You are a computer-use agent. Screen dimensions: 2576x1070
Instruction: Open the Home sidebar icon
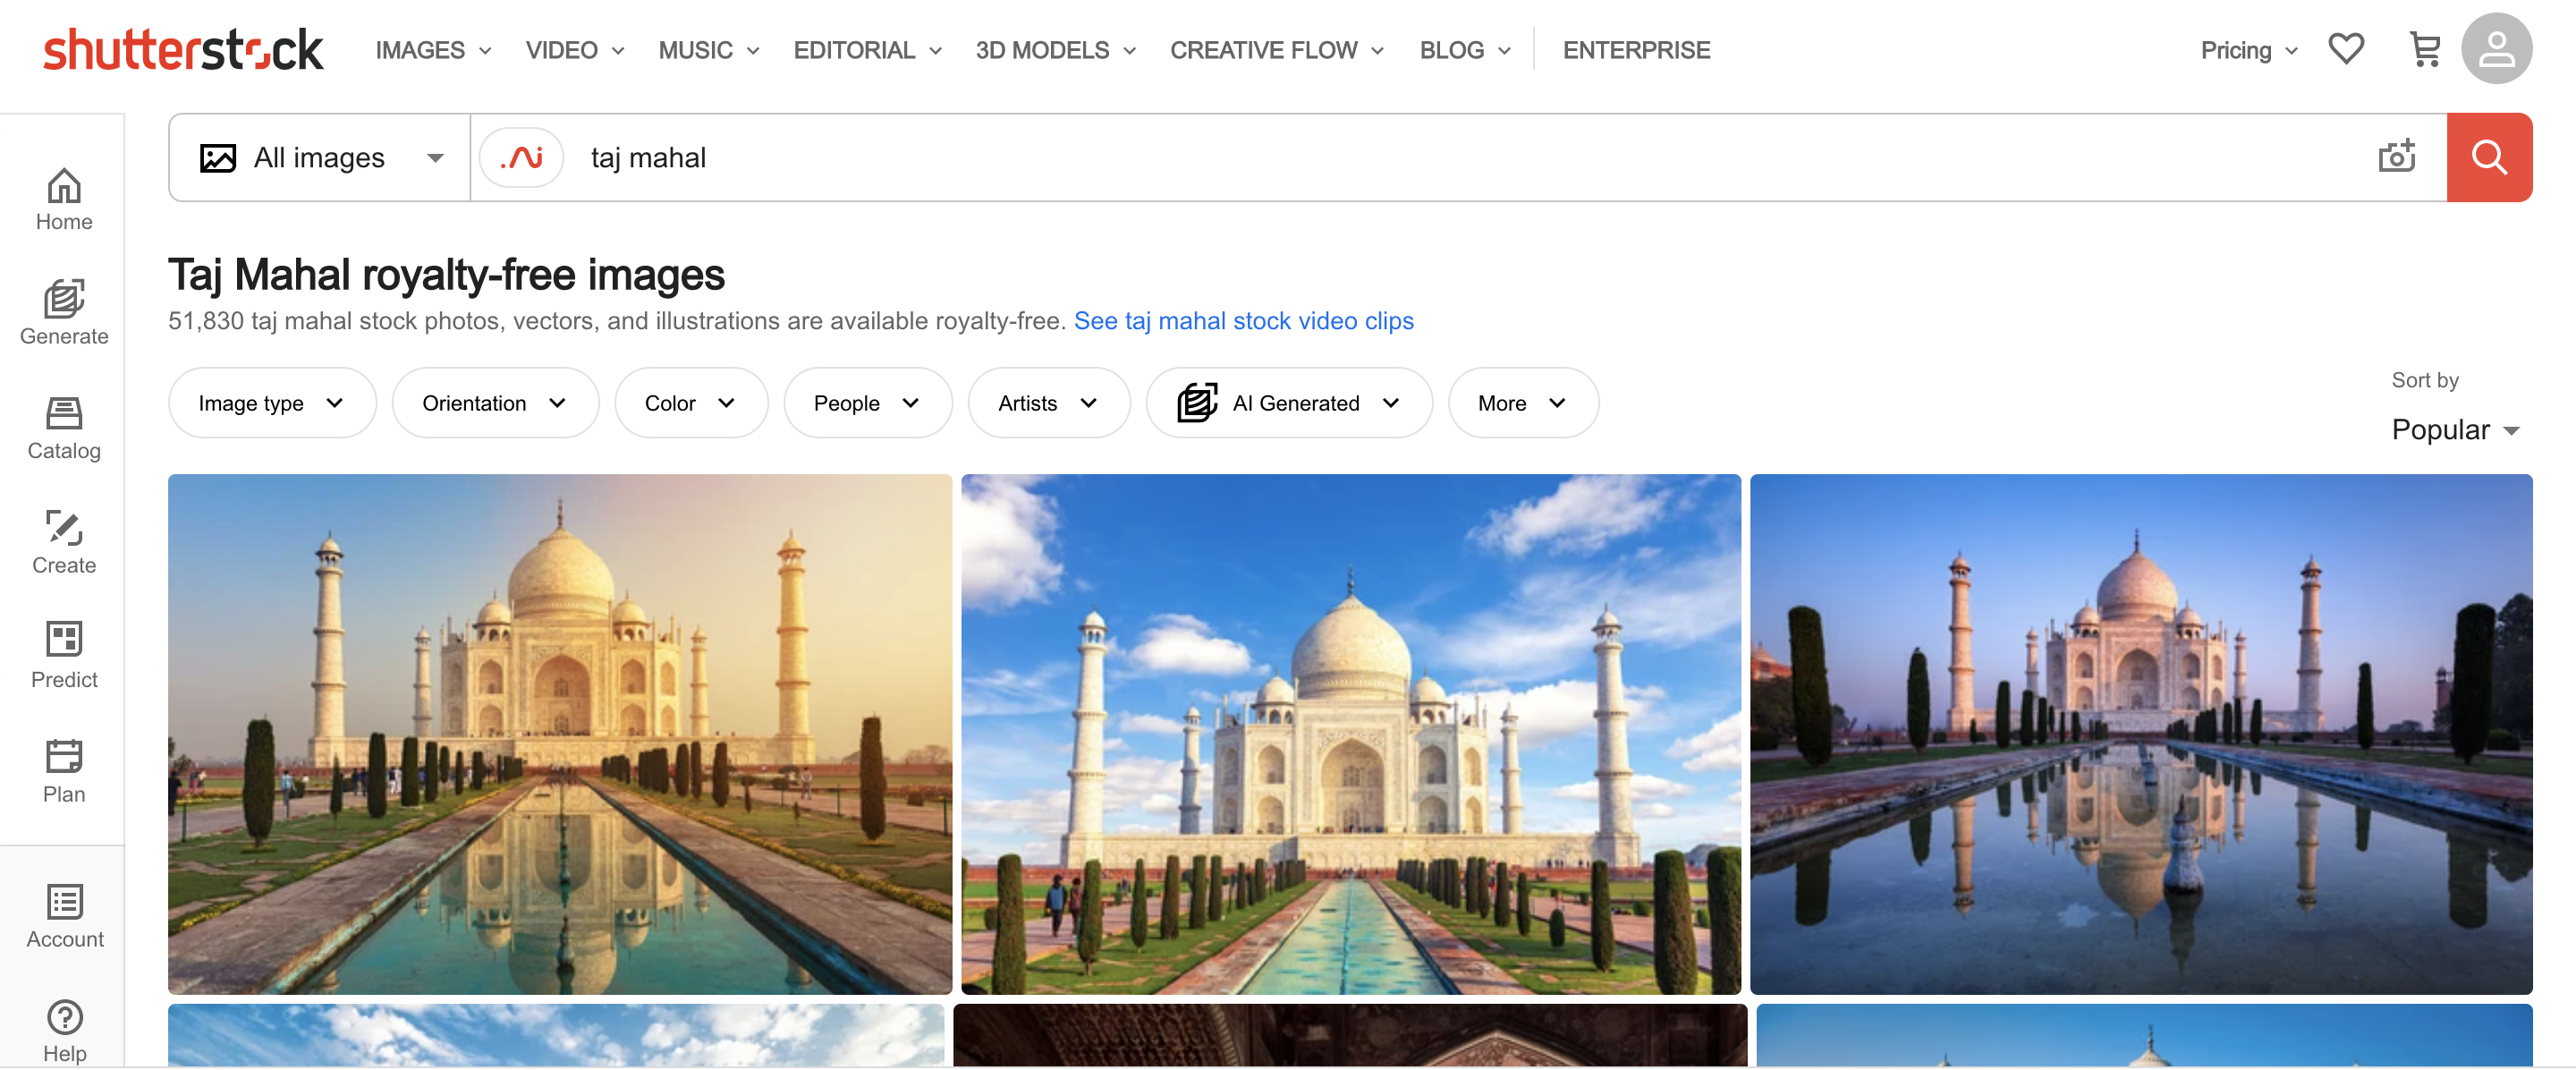(64, 186)
